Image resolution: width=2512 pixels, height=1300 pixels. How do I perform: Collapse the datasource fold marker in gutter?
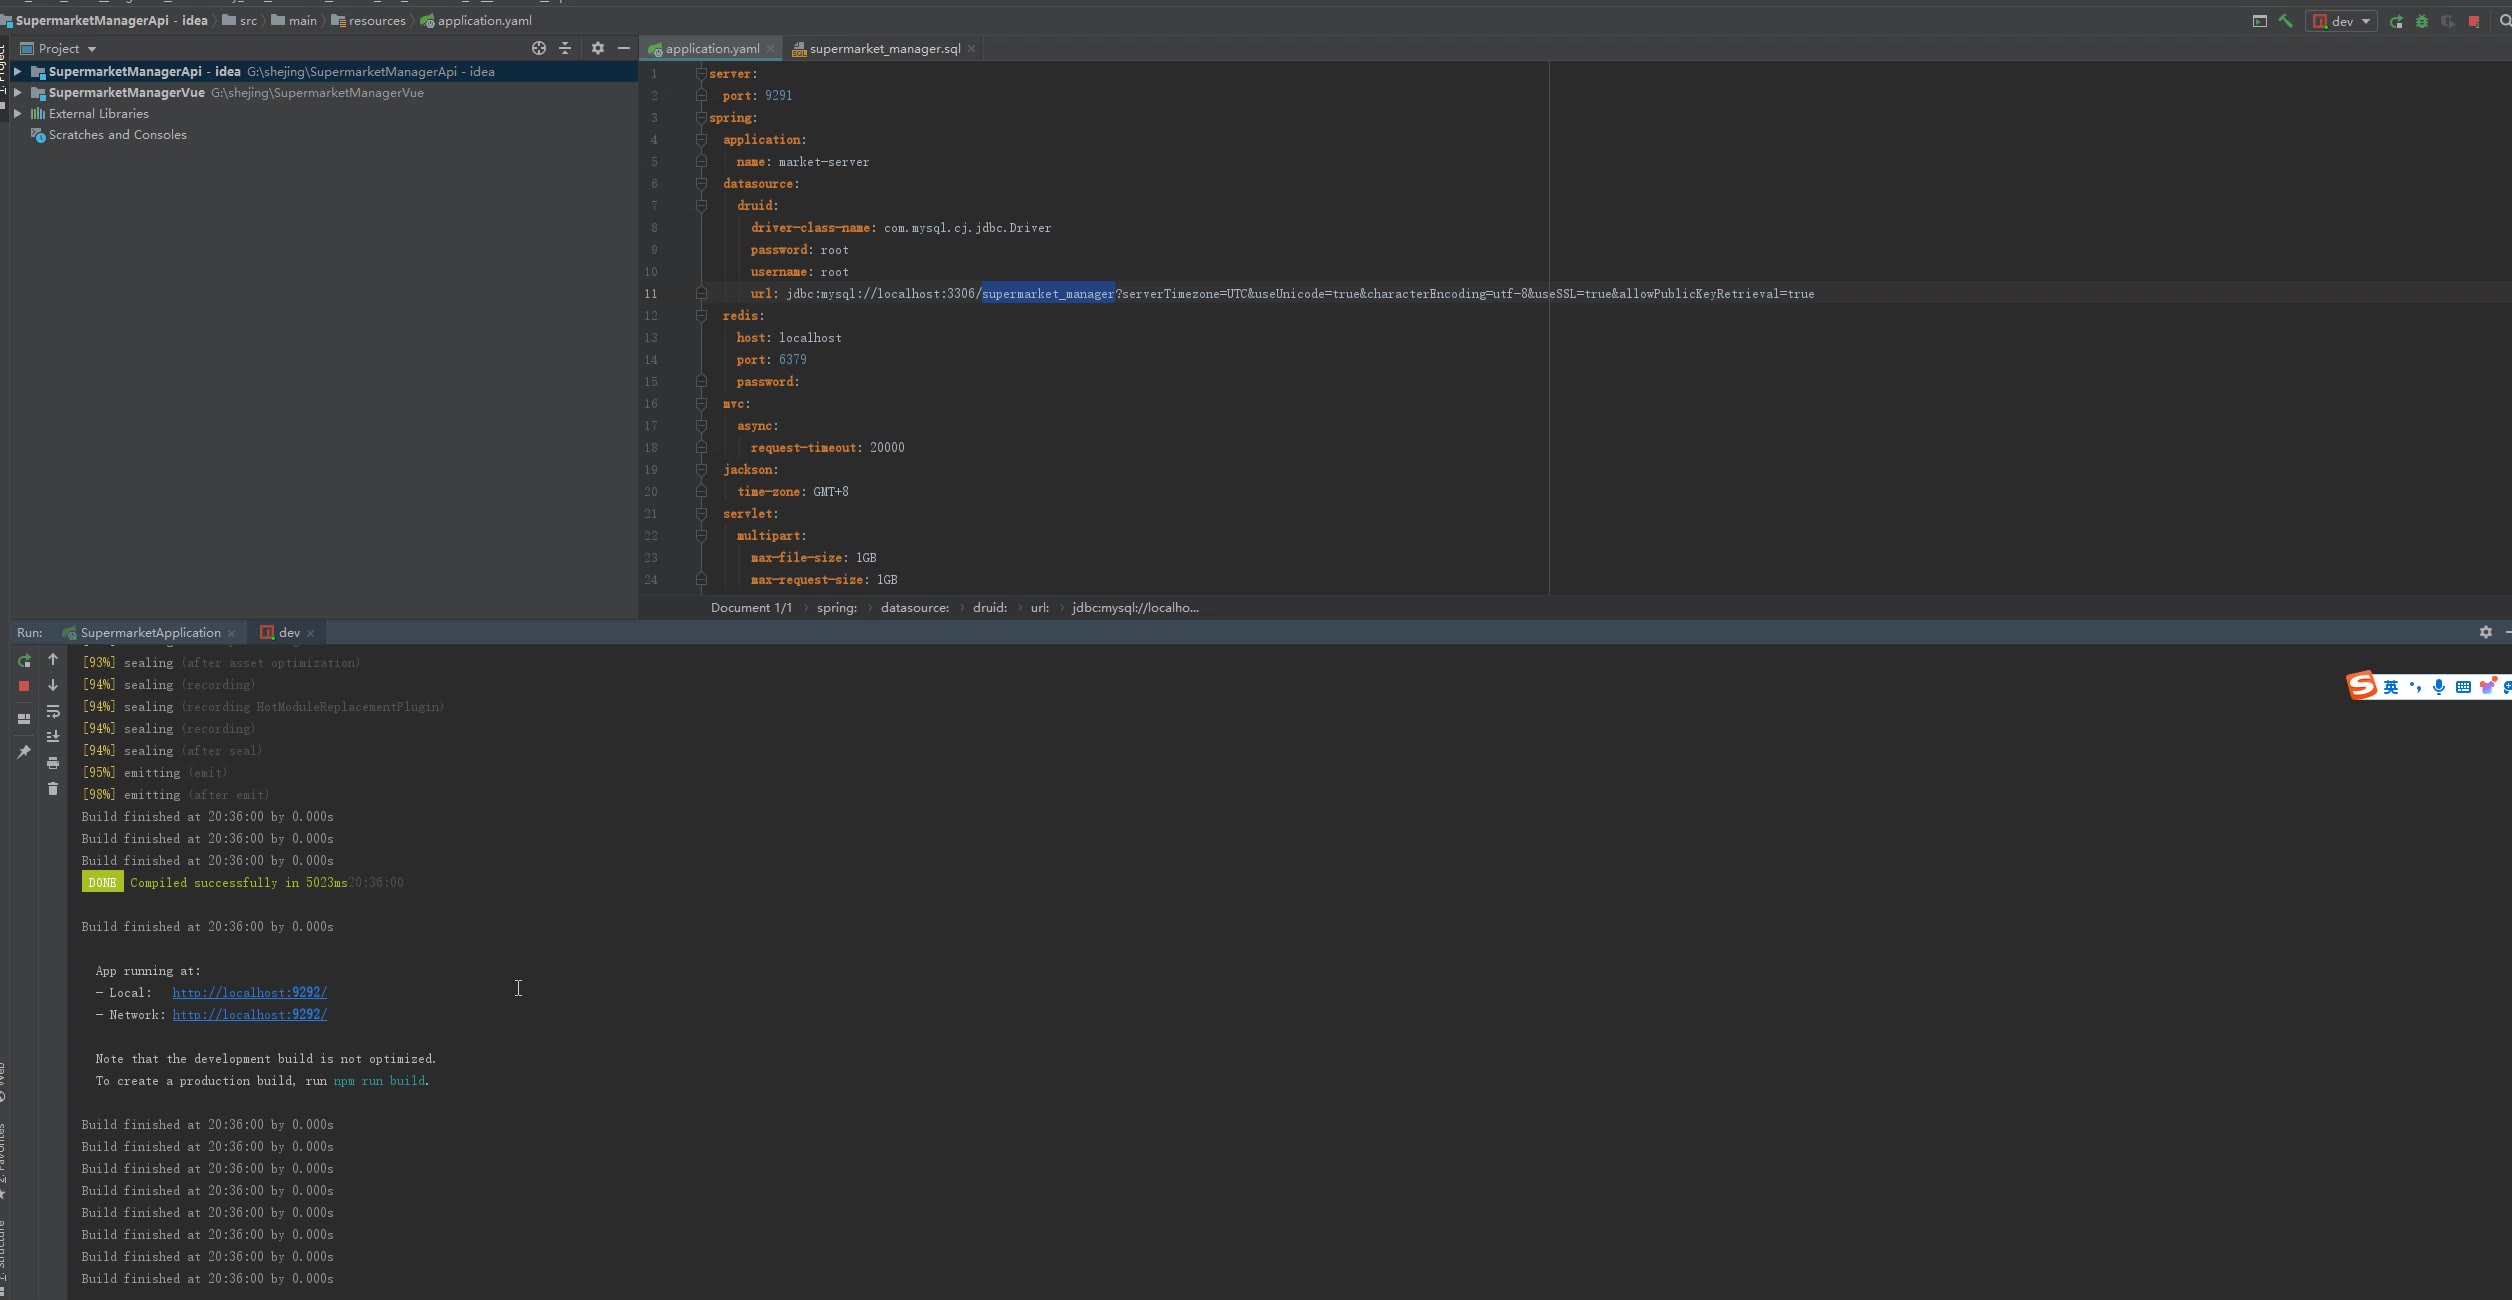[x=701, y=184]
